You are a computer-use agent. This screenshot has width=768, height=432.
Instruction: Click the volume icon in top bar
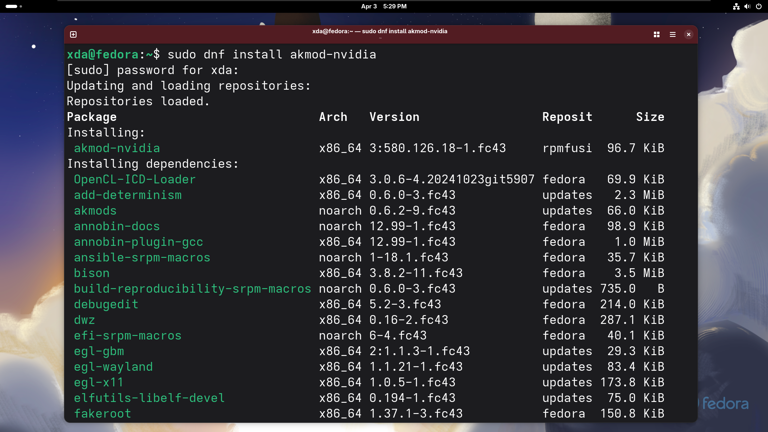(x=747, y=6)
